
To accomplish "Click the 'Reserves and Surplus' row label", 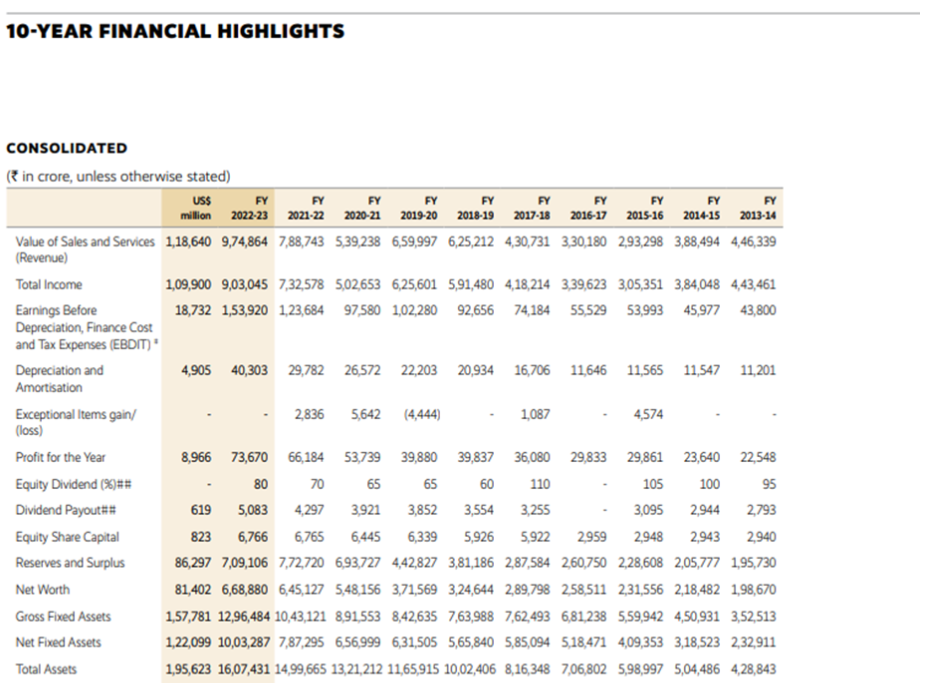I will coord(70,563).
